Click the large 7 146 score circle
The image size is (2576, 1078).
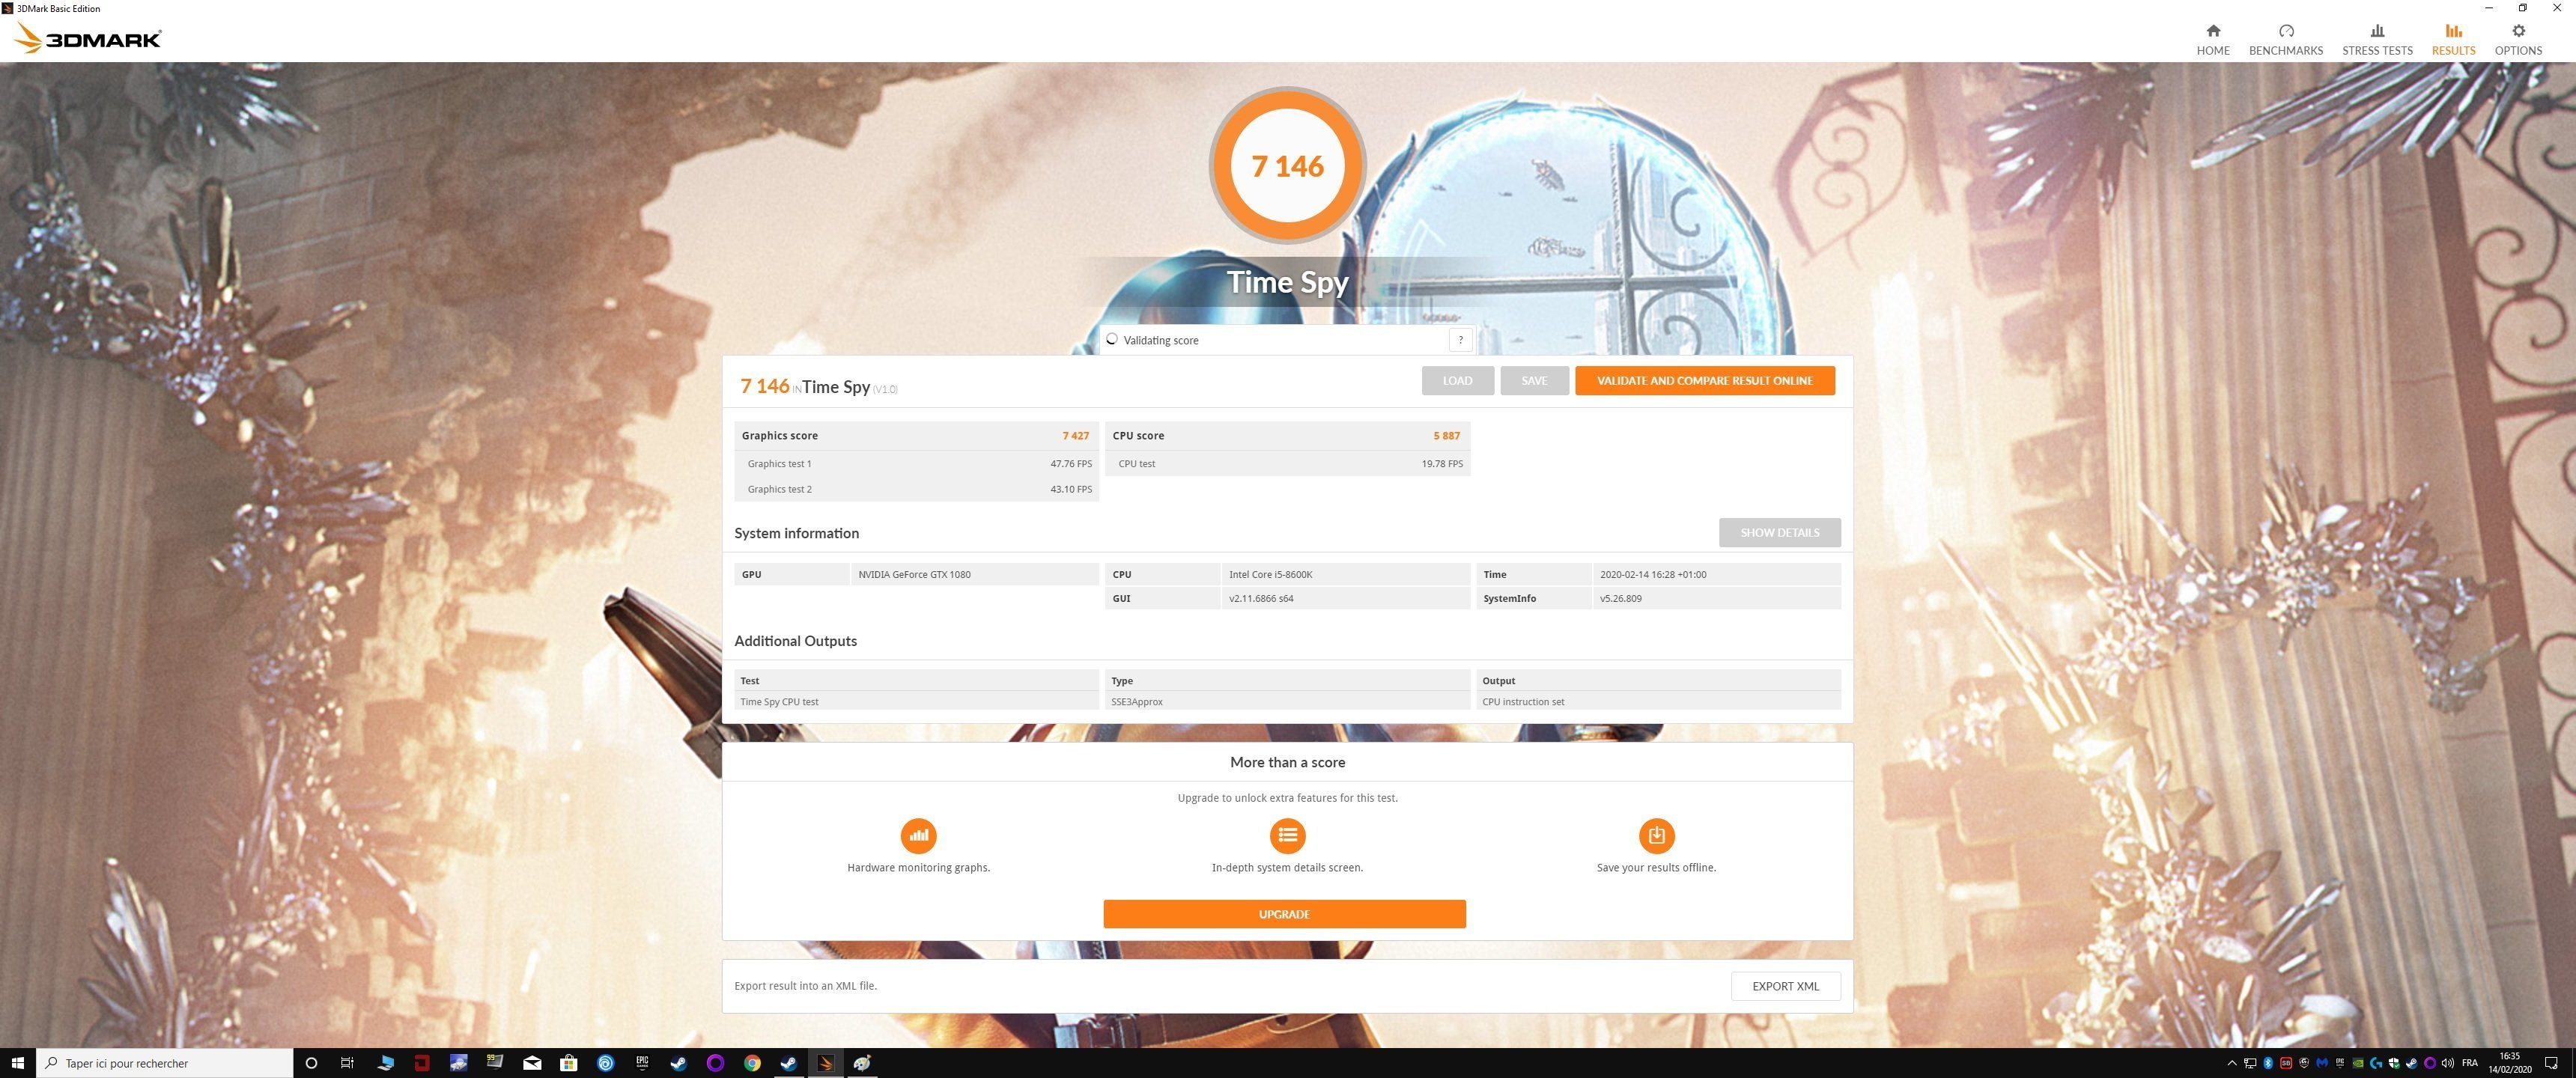[x=1287, y=165]
